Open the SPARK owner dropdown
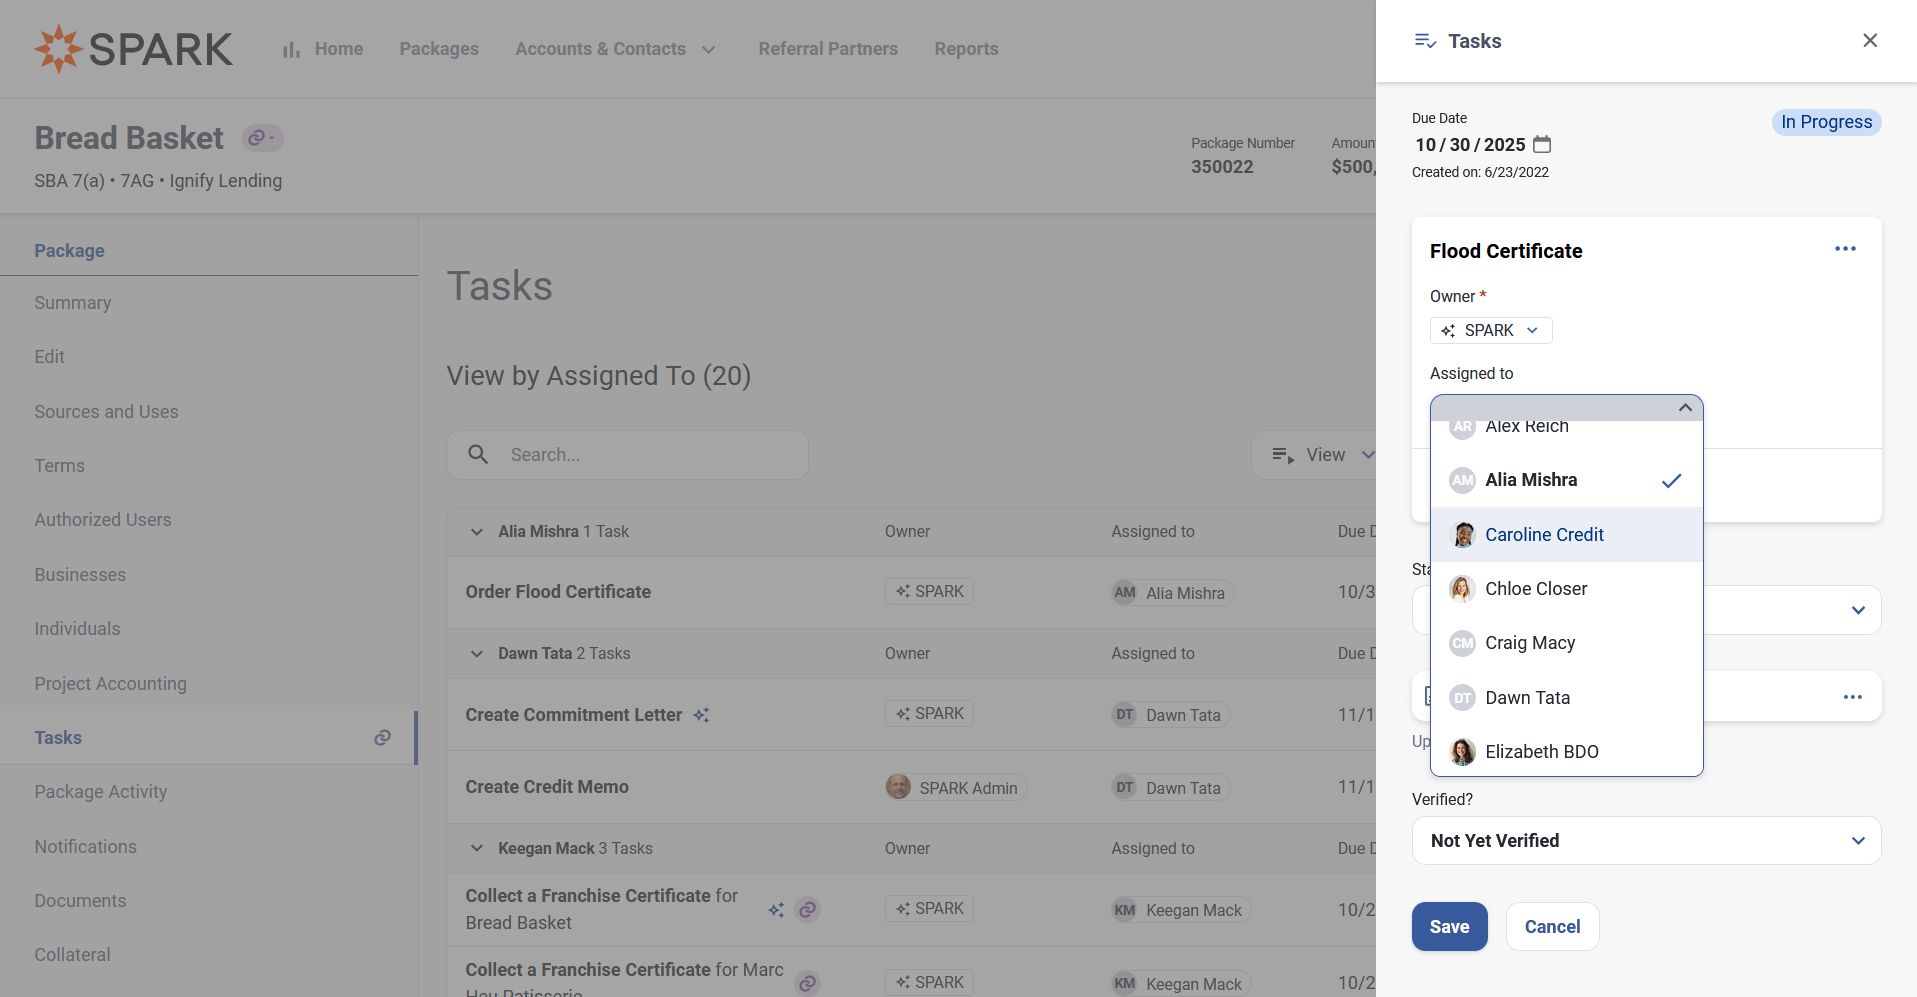 tap(1490, 331)
